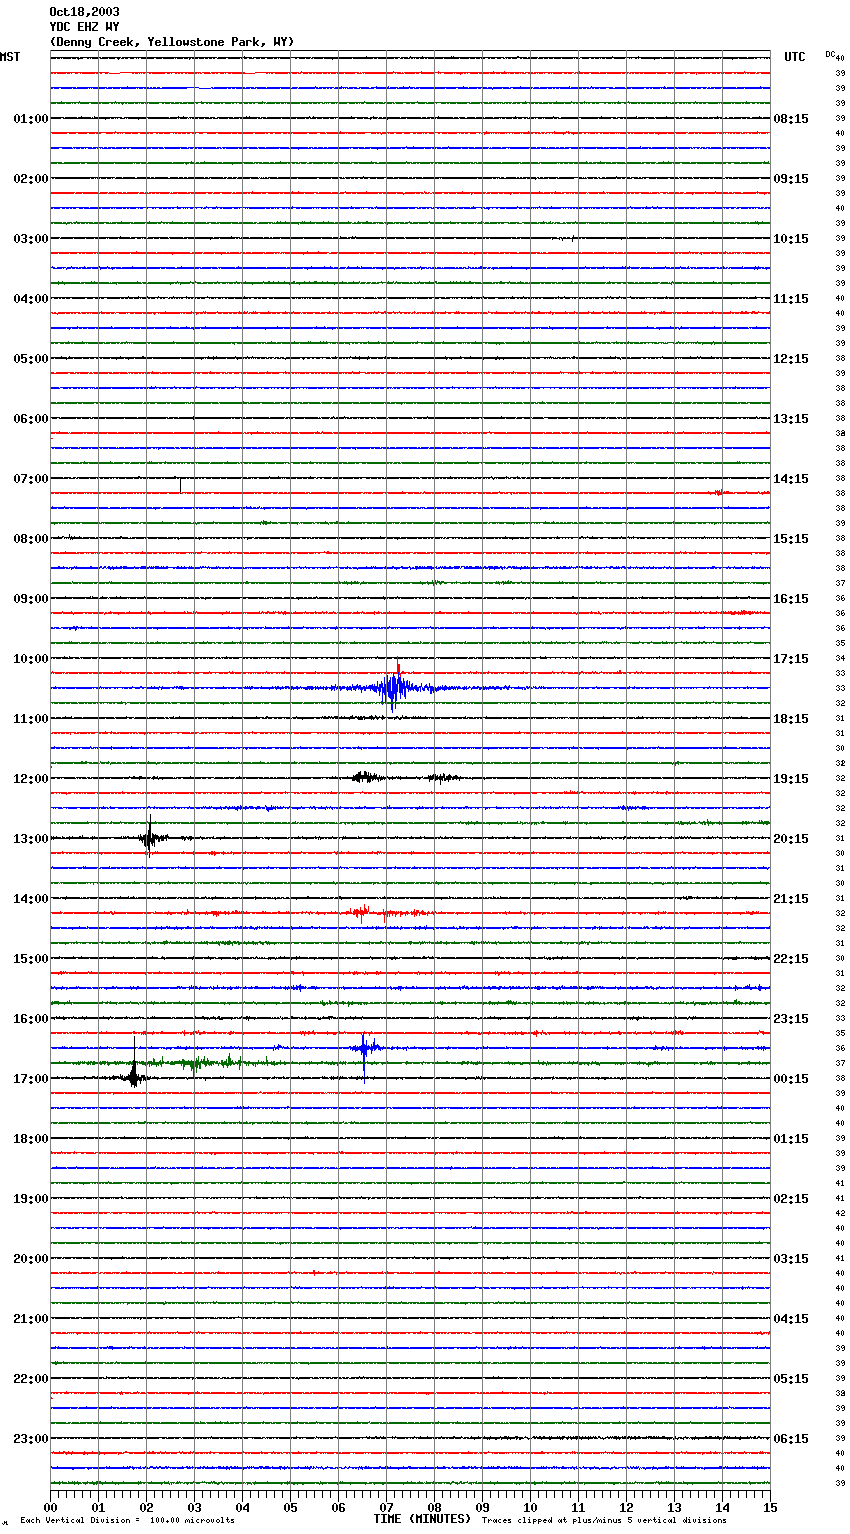
Task: Select the 13:00 MST time label
Action: [x=31, y=839]
